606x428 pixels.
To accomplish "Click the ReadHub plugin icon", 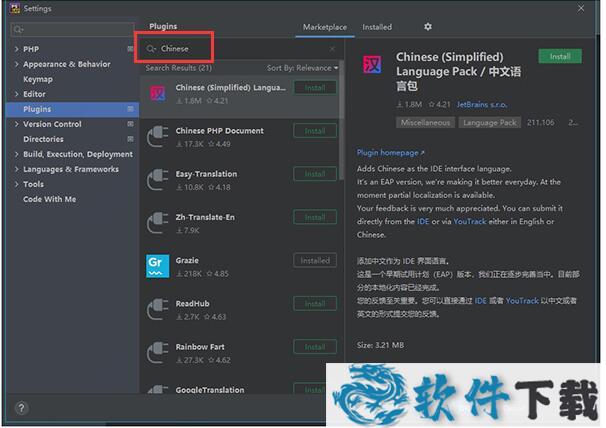I will pyautogui.click(x=158, y=308).
